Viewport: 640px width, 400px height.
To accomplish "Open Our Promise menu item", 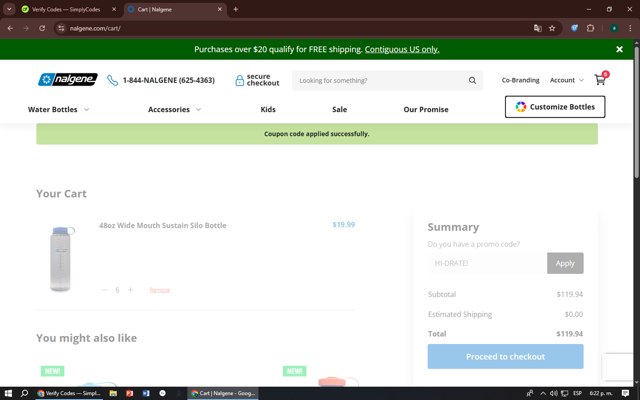I will coord(426,109).
